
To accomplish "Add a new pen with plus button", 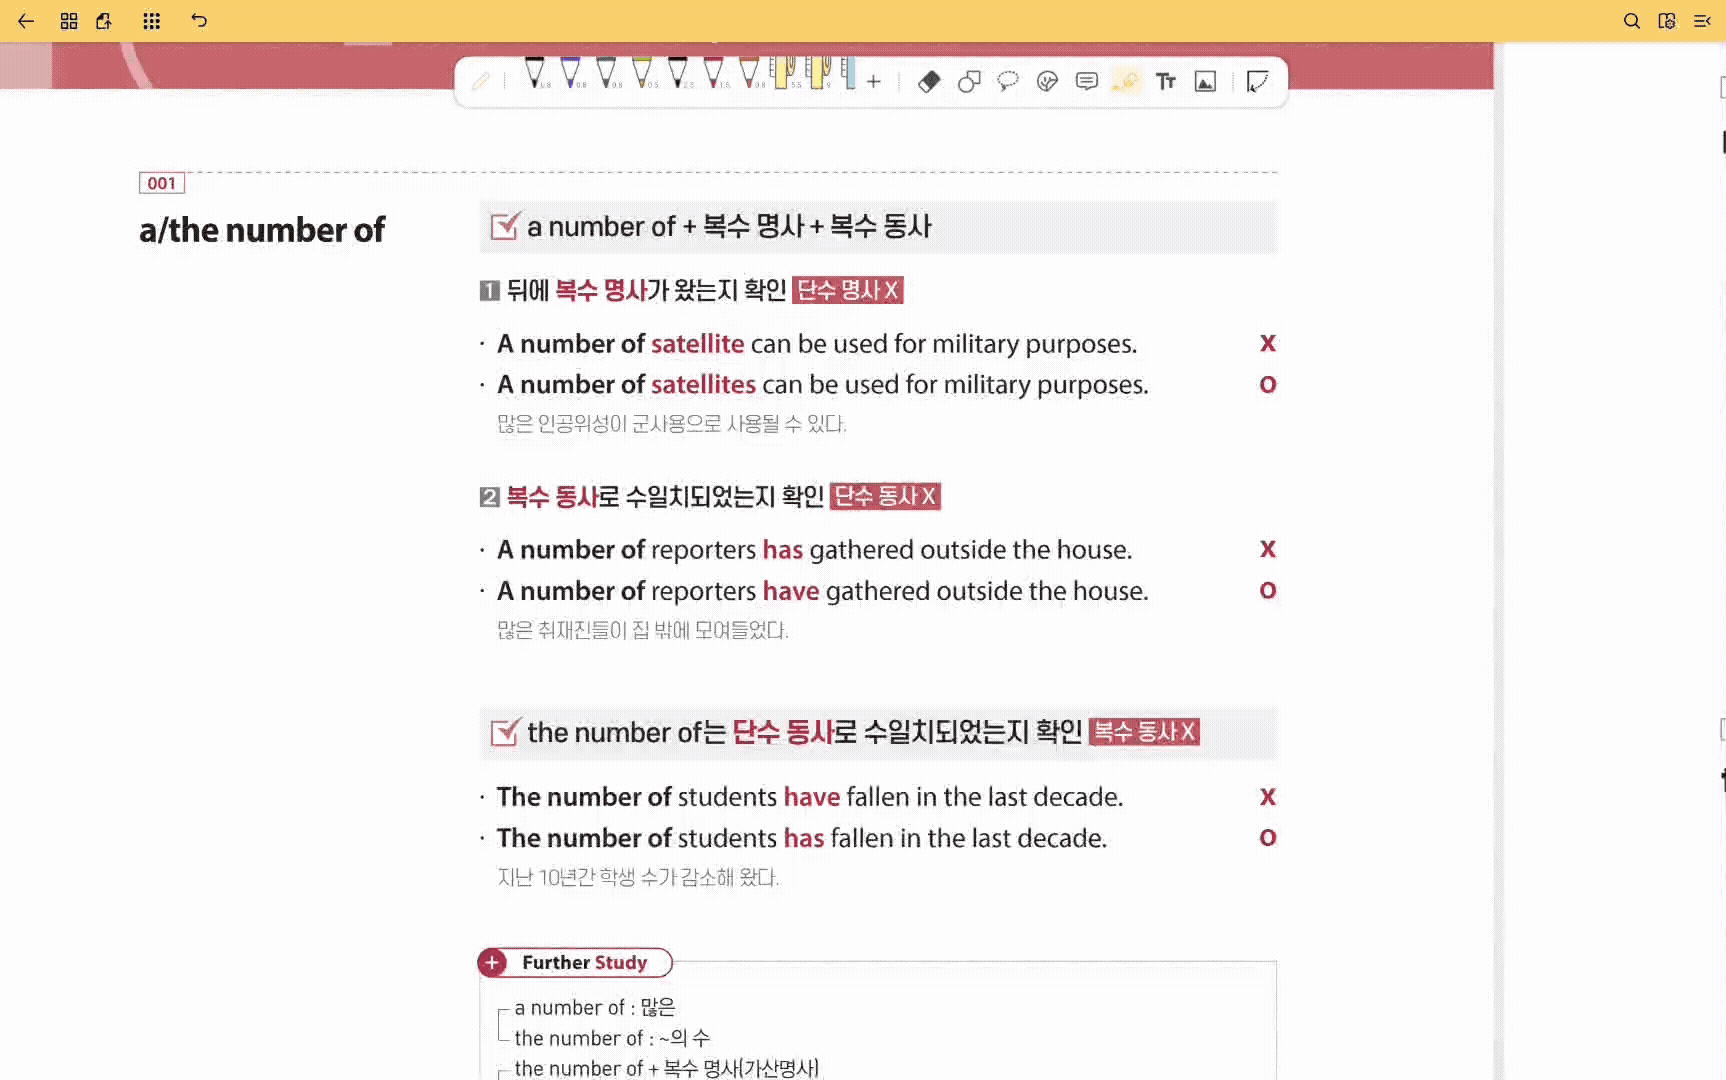I will tap(874, 82).
